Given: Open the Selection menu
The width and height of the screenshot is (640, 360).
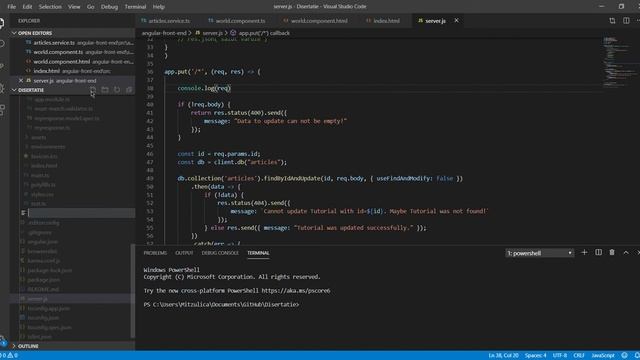Looking at the screenshot, I should tap(50, 7).
